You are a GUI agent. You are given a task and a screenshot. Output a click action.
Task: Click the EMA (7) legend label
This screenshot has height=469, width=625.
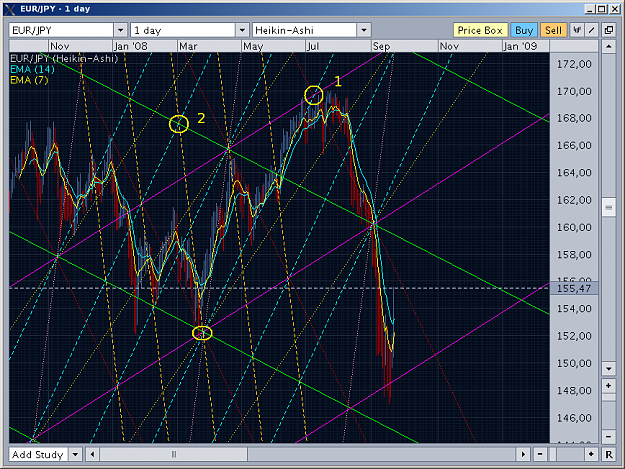pyautogui.click(x=29, y=80)
